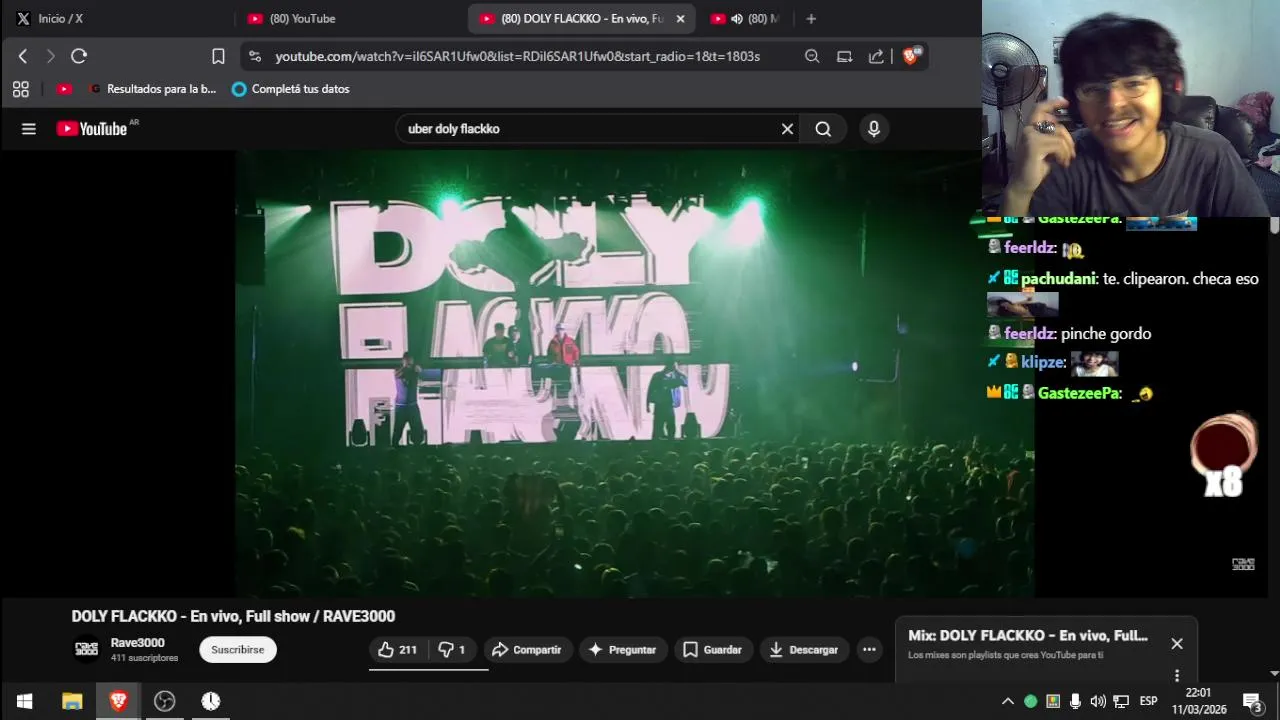Switch the ESP input language
The height and width of the screenshot is (720, 1280).
[x=1149, y=701]
